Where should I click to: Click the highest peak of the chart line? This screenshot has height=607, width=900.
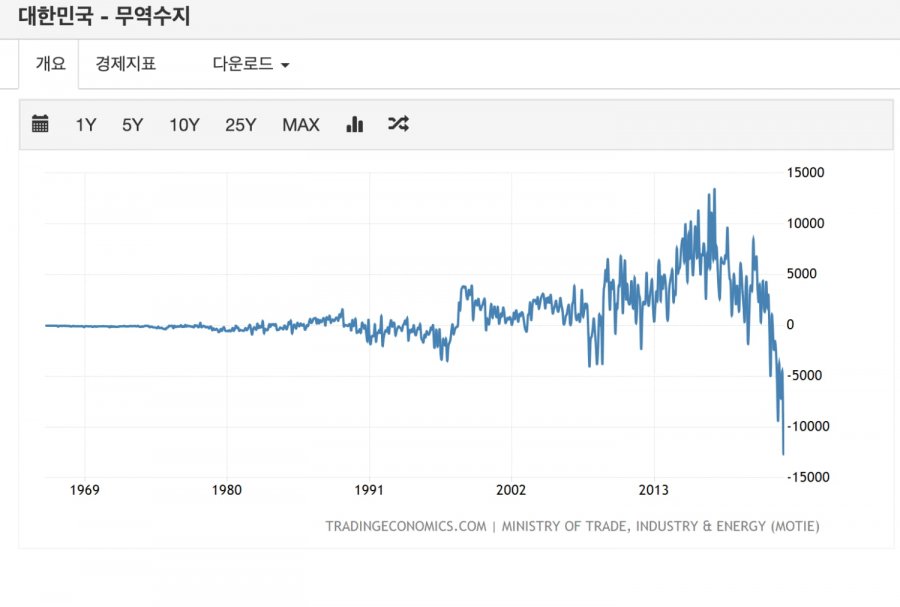click(713, 190)
